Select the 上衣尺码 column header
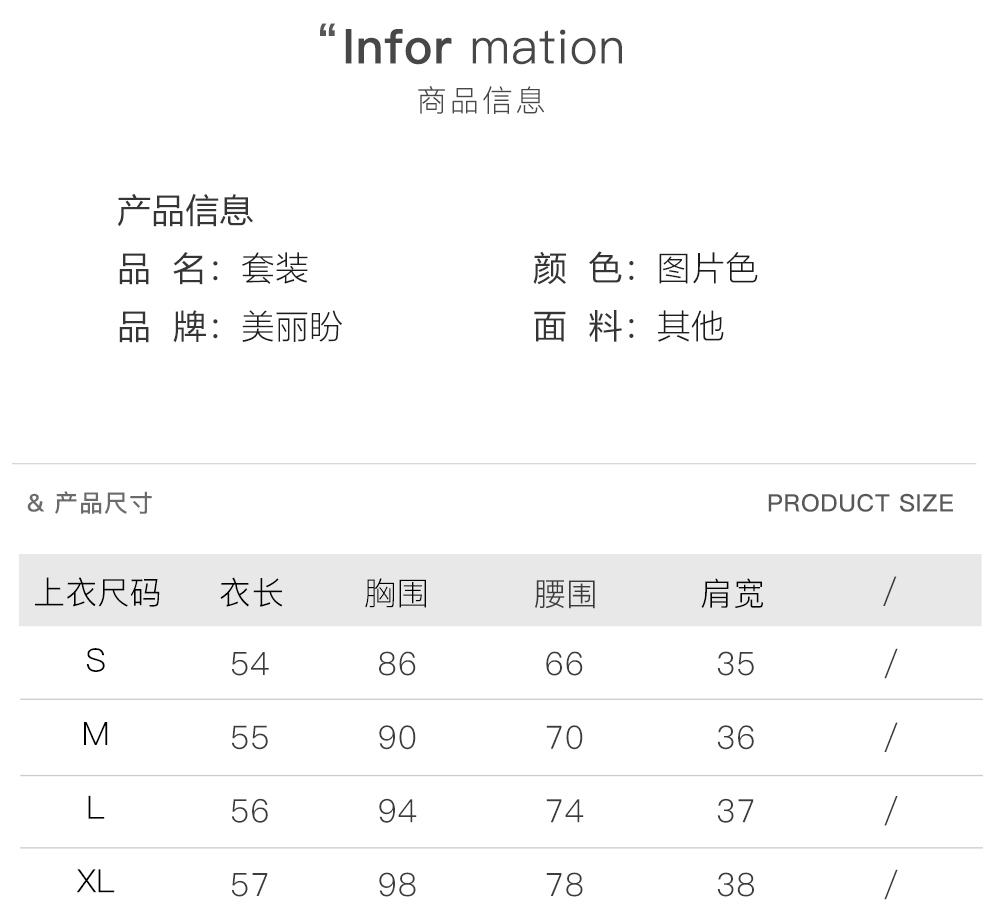The height and width of the screenshot is (906, 1000). [97, 593]
